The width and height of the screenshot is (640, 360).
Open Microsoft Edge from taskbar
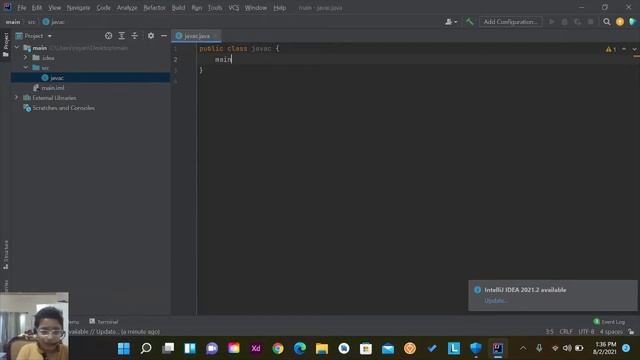(x=300, y=348)
